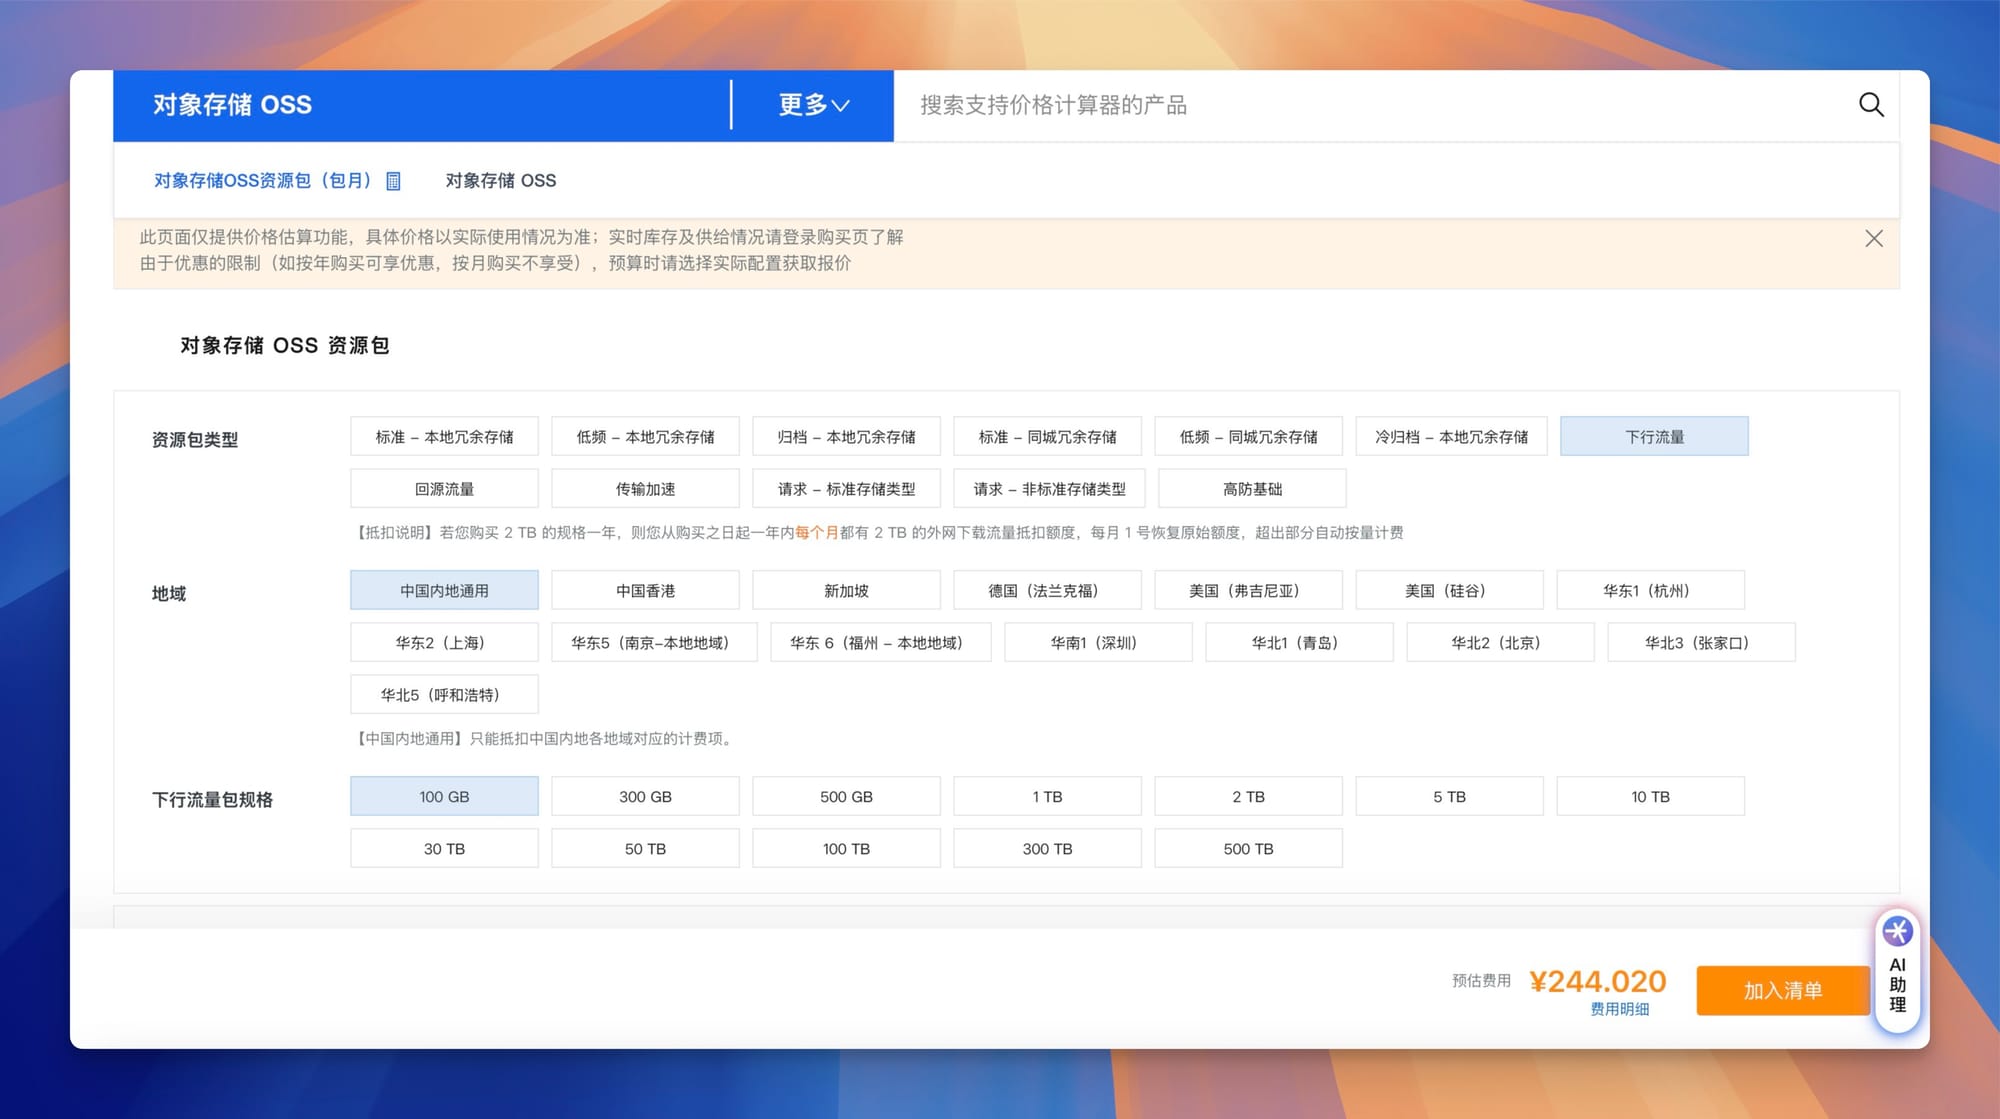Select 标准 - 本地冗余存储 package type
2000x1119 pixels.
(444, 437)
